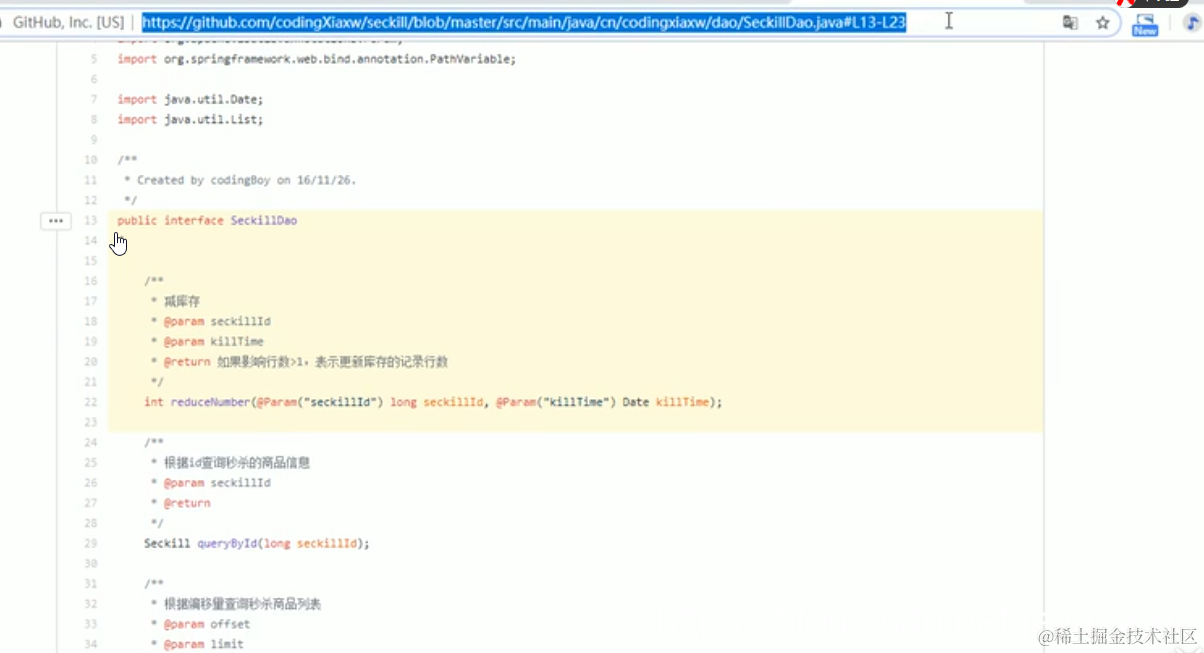This screenshot has width=1204, height=653.
Task: Click 'public interface SeckillDao' code line
Action: 207,220
